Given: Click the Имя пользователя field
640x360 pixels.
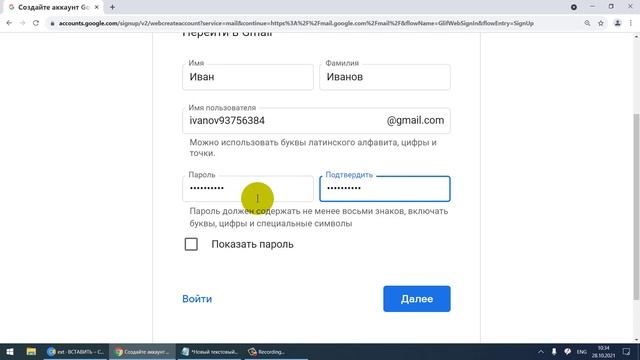Looking at the screenshot, I should pyautogui.click(x=316, y=121).
